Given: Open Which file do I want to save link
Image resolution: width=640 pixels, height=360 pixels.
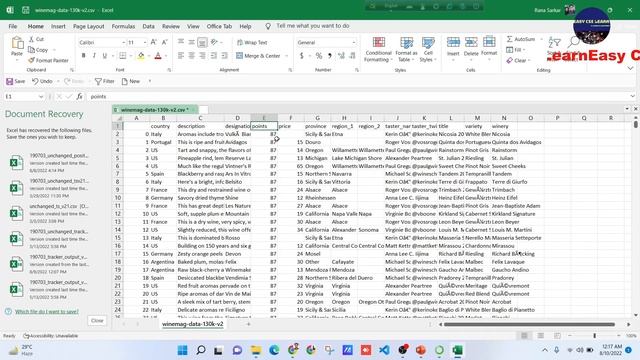Looking at the screenshot, I should [47, 311].
